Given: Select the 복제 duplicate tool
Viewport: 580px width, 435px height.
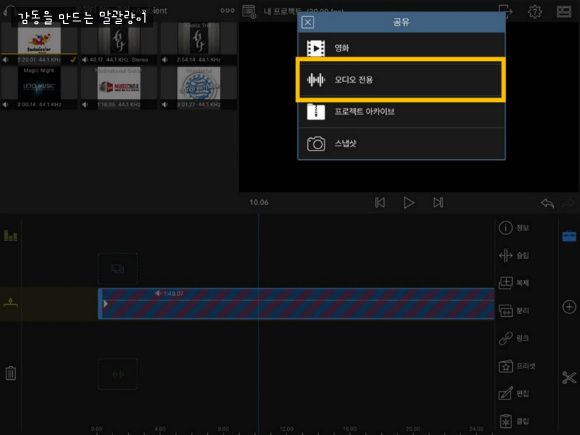Looking at the screenshot, I should tap(514, 283).
